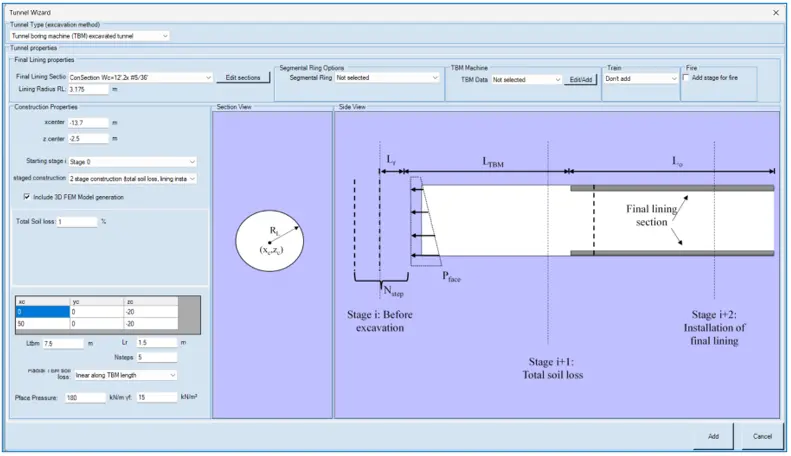Click the xc column header
The height and width of the screenshot is (456, 791).
pyautogui.click(x=43, y=302)
